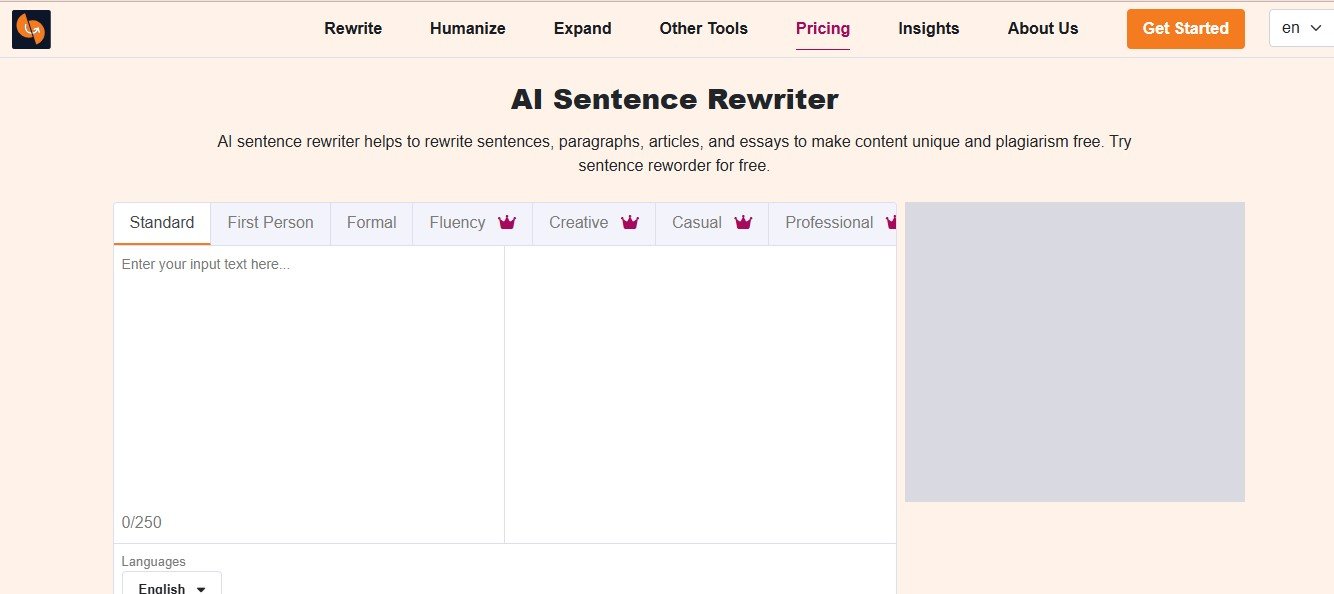Open the Other Tools menu

703,28
